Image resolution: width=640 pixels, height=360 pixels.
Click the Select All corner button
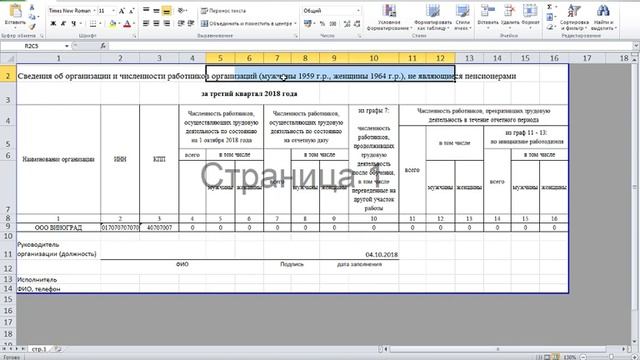pos(8,58)
